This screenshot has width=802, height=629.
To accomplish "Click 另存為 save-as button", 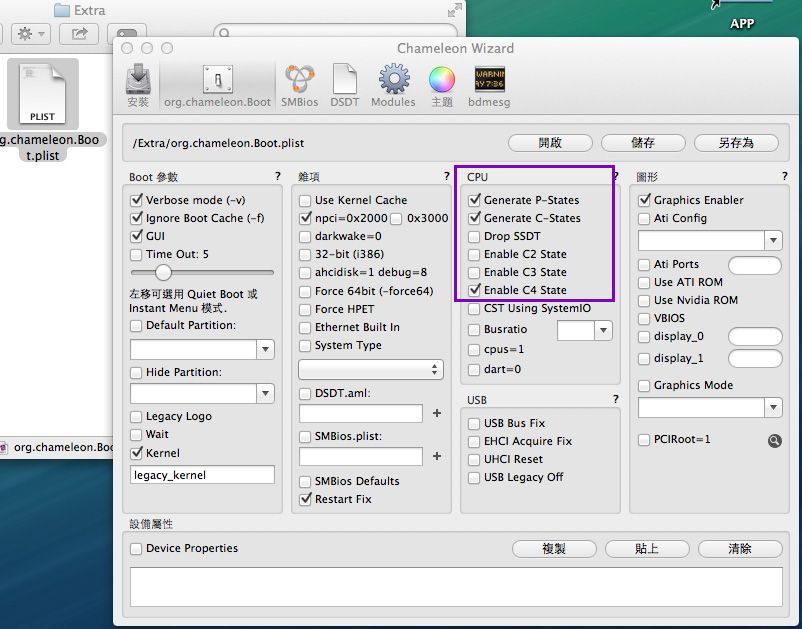I will tap(736, 143).
